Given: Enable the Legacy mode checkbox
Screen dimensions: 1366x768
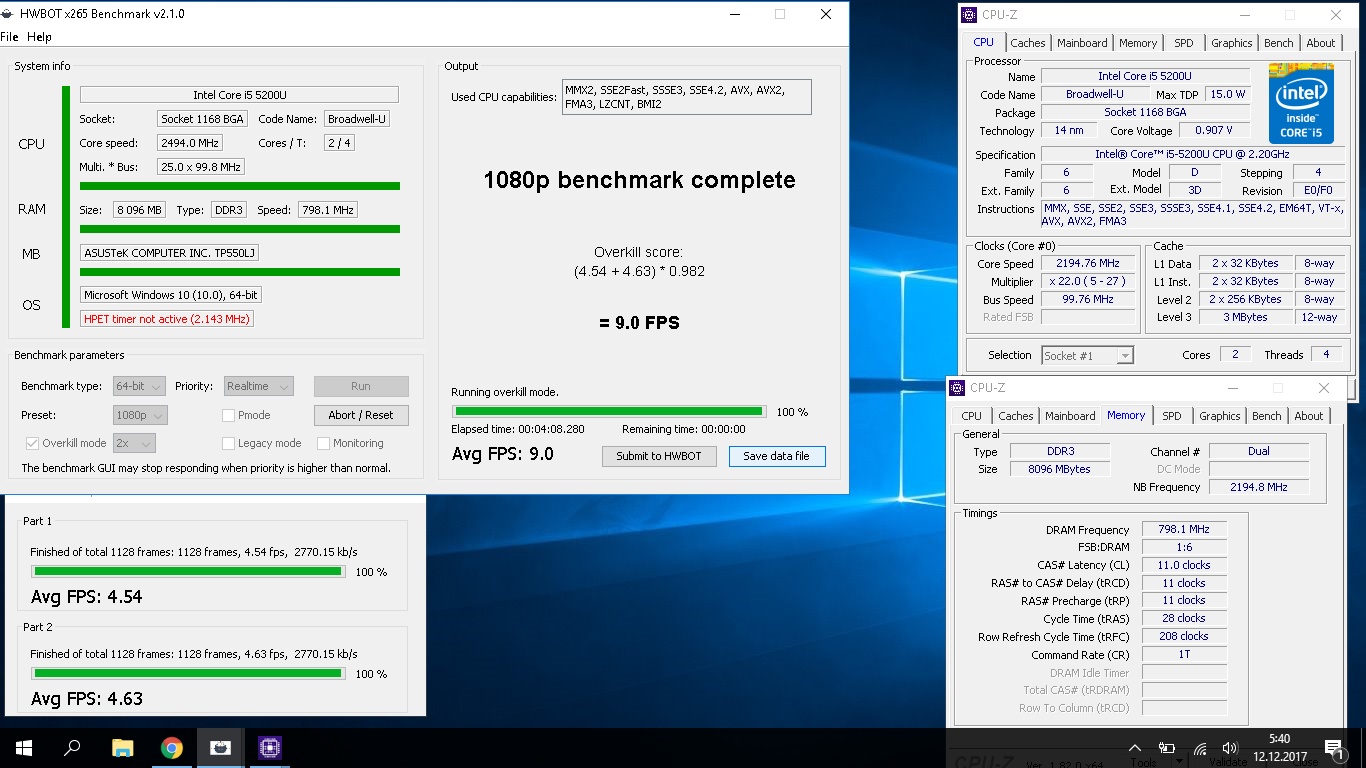Looking at the screenshot, I should tap(228, 443).
